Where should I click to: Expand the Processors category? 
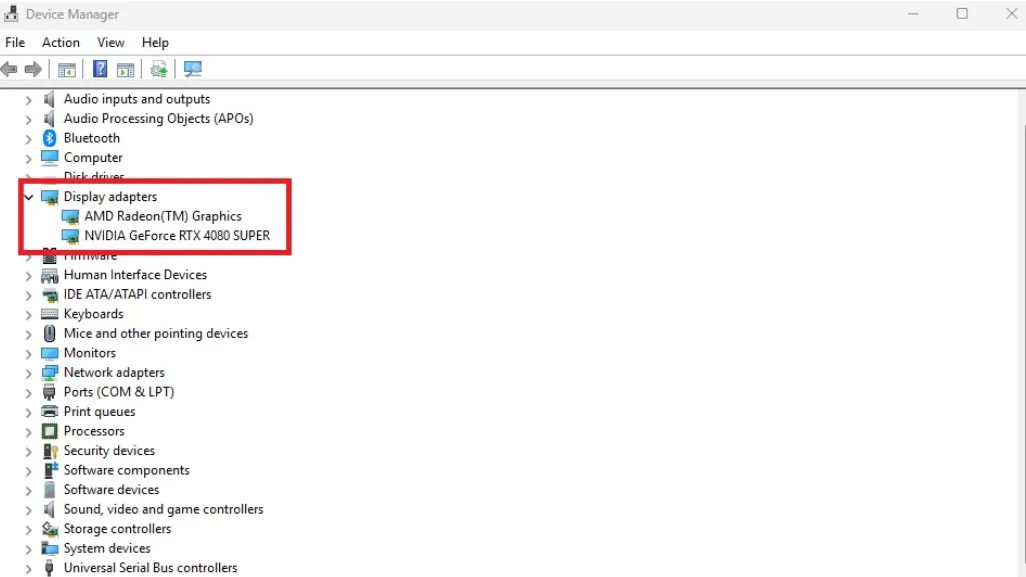coord(28,432)
